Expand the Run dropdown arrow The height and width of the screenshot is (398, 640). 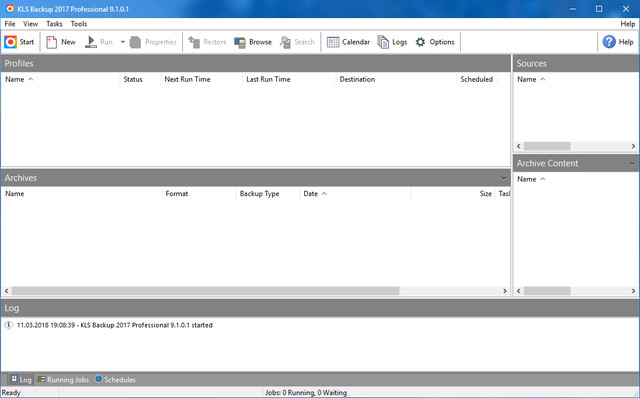(122, 42)
